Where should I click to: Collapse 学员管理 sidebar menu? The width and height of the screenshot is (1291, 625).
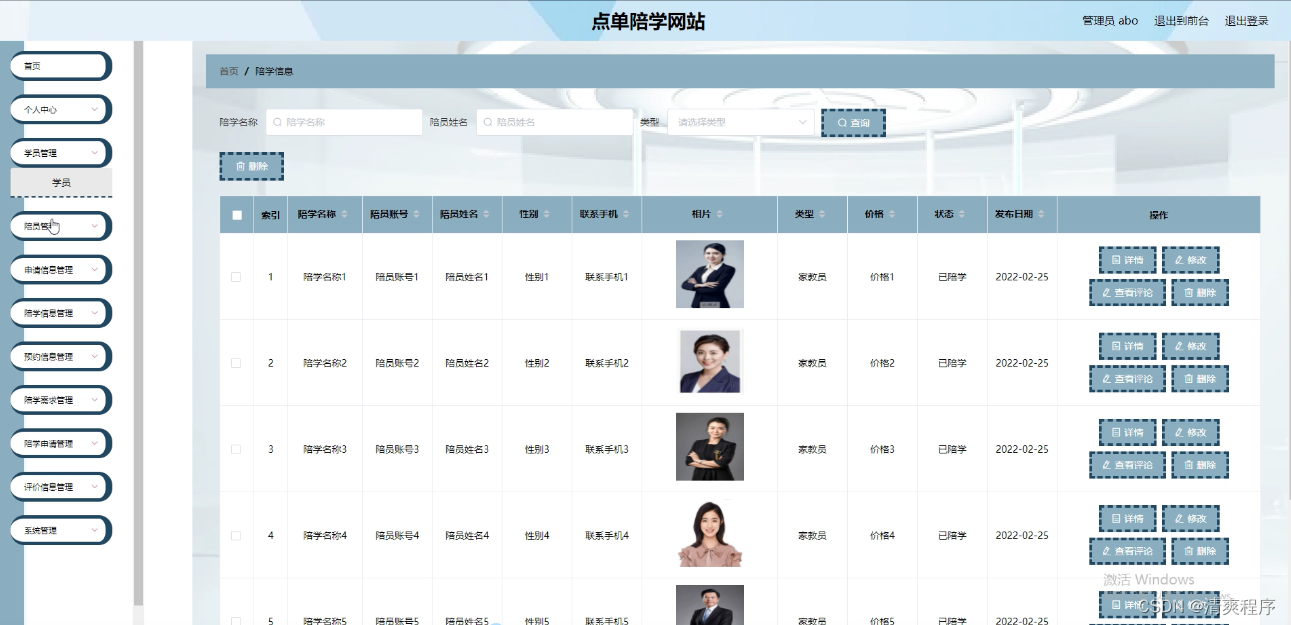(61, 153)
